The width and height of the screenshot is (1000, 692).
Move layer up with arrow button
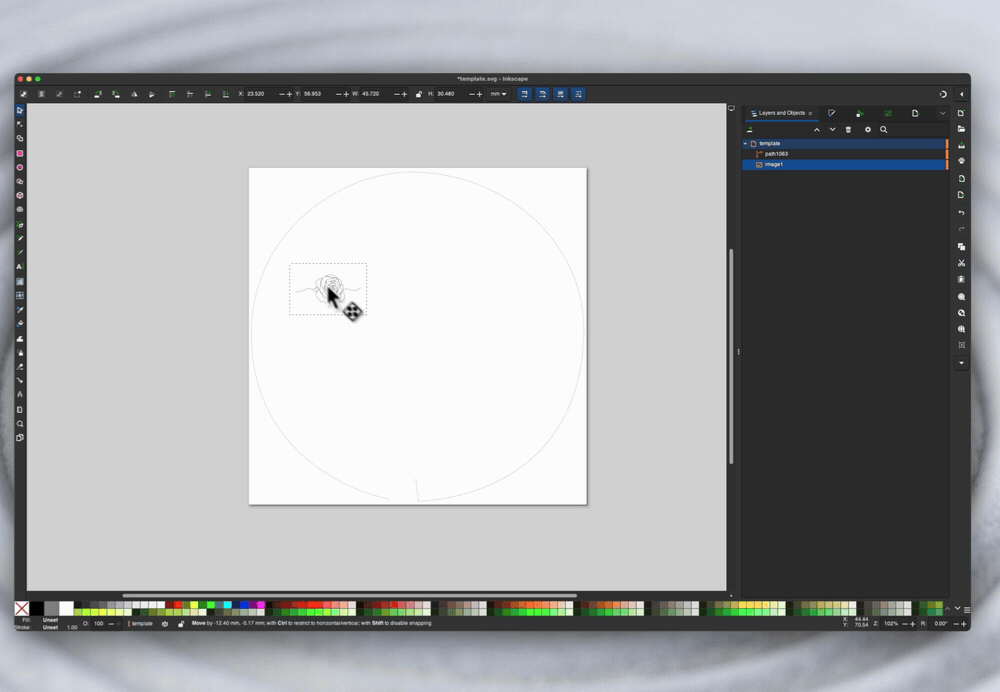816,129
